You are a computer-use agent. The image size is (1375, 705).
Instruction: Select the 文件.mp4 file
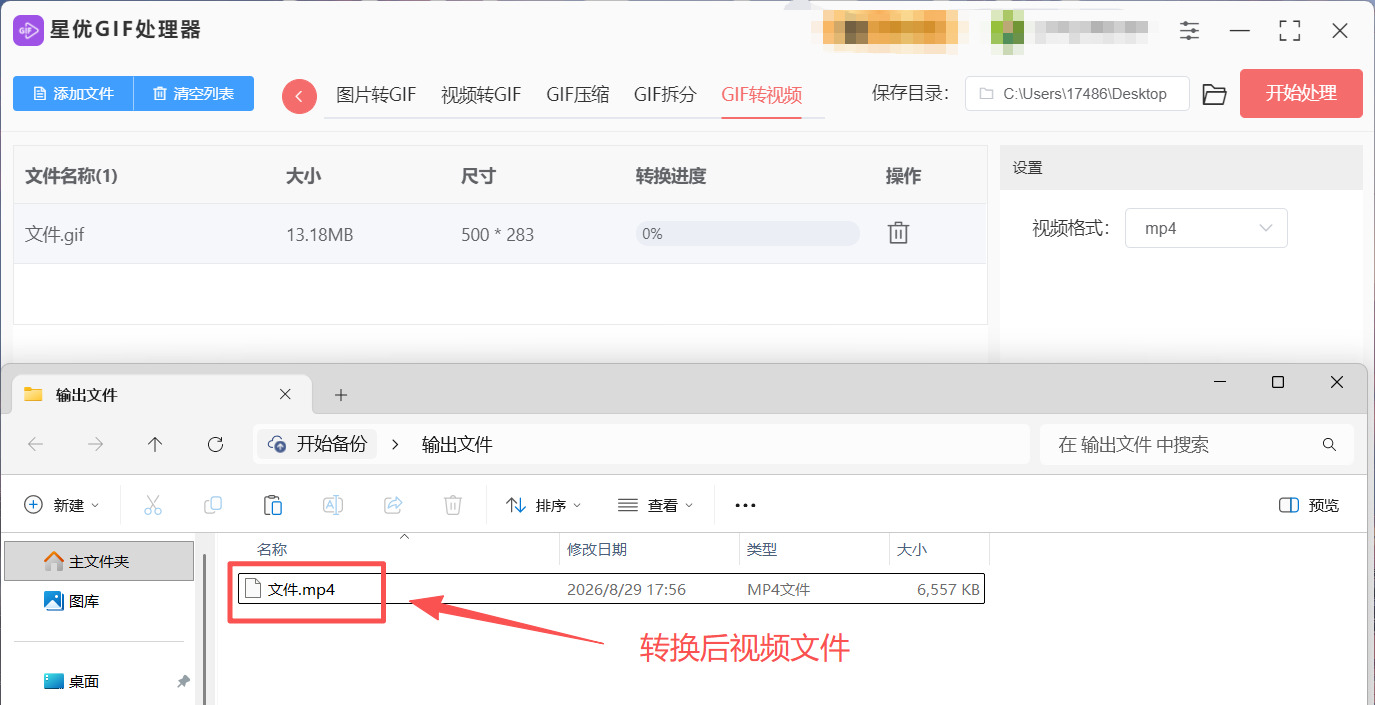tap(611, 589)
